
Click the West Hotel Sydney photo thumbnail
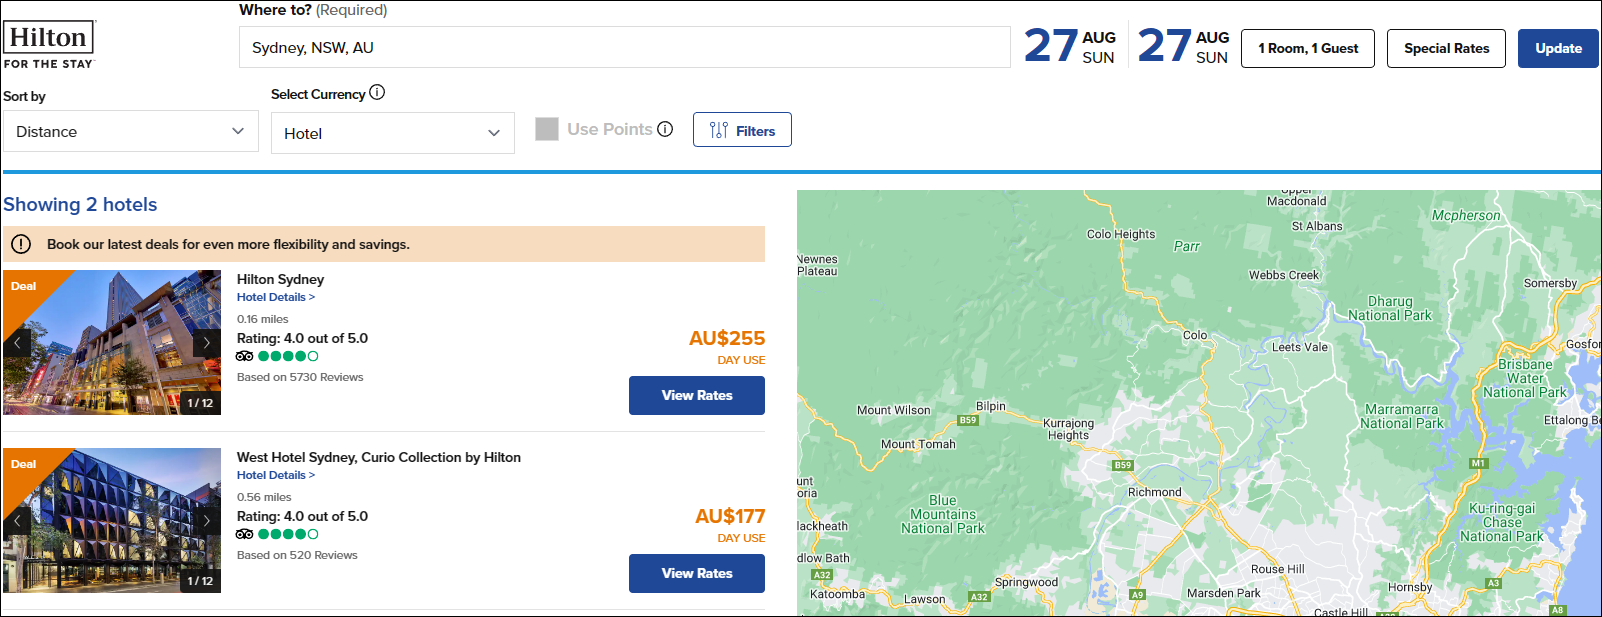coord(112,520)
